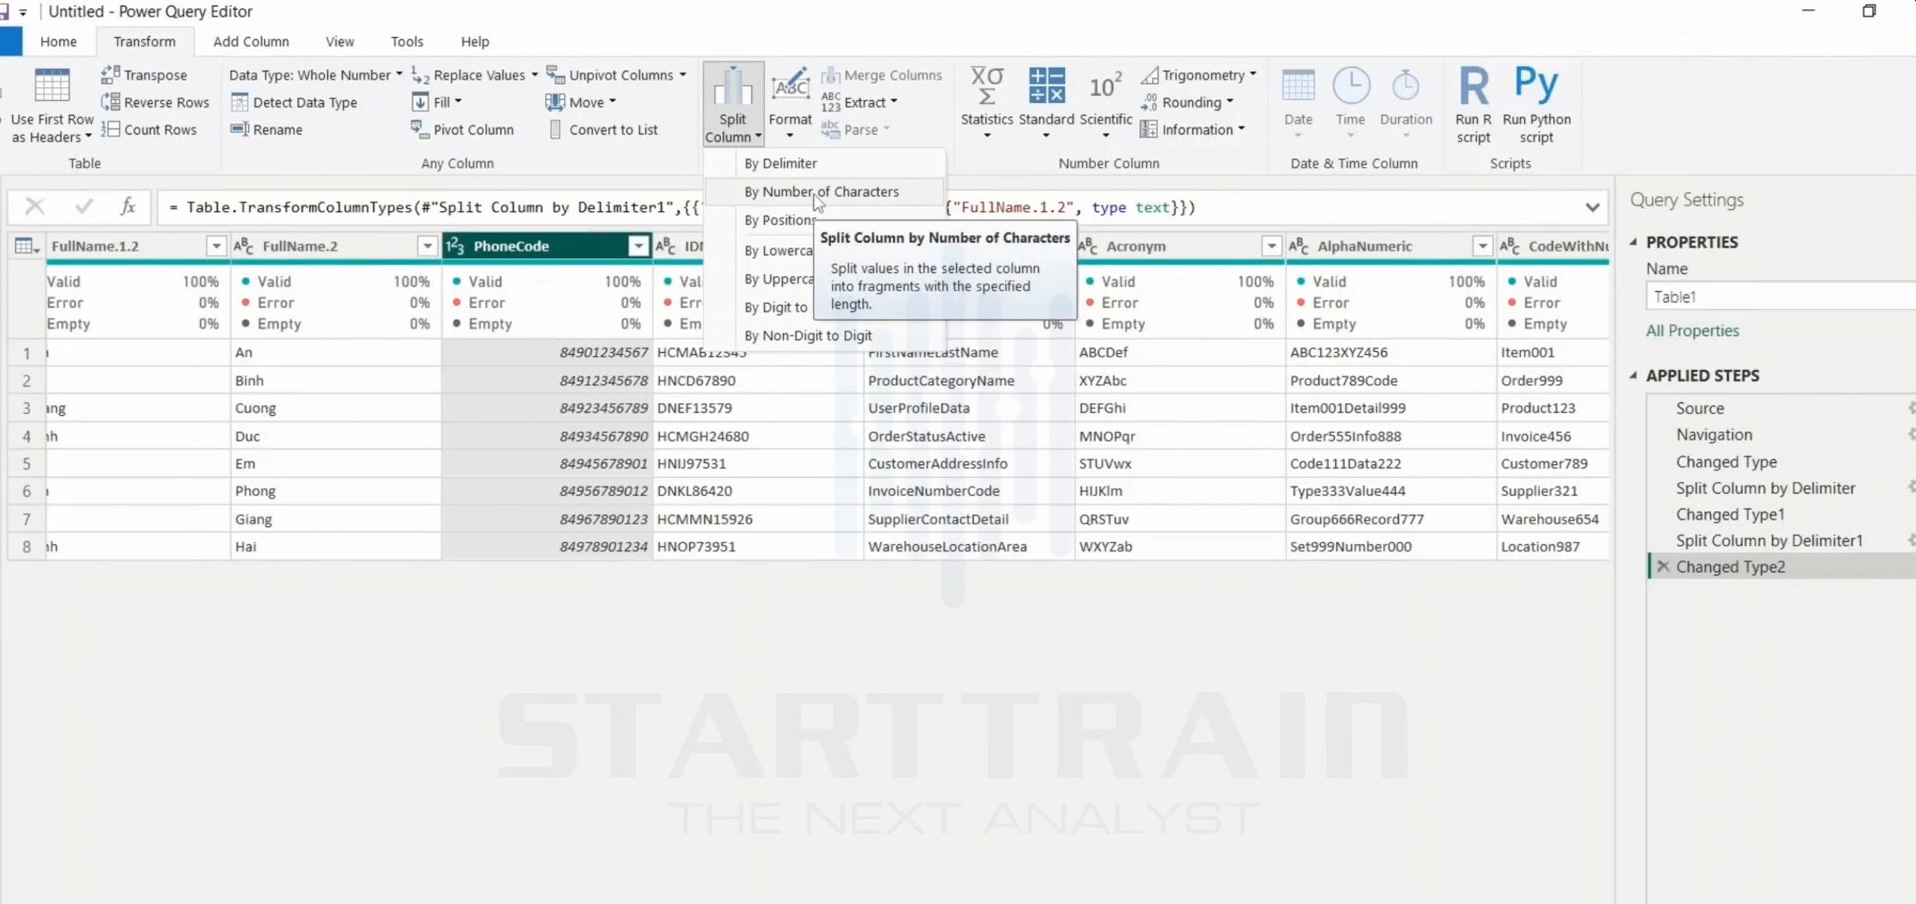This screenshot has height=904, width=1916.
Task: Click the Time column tool
Action: click(1351, 102)
